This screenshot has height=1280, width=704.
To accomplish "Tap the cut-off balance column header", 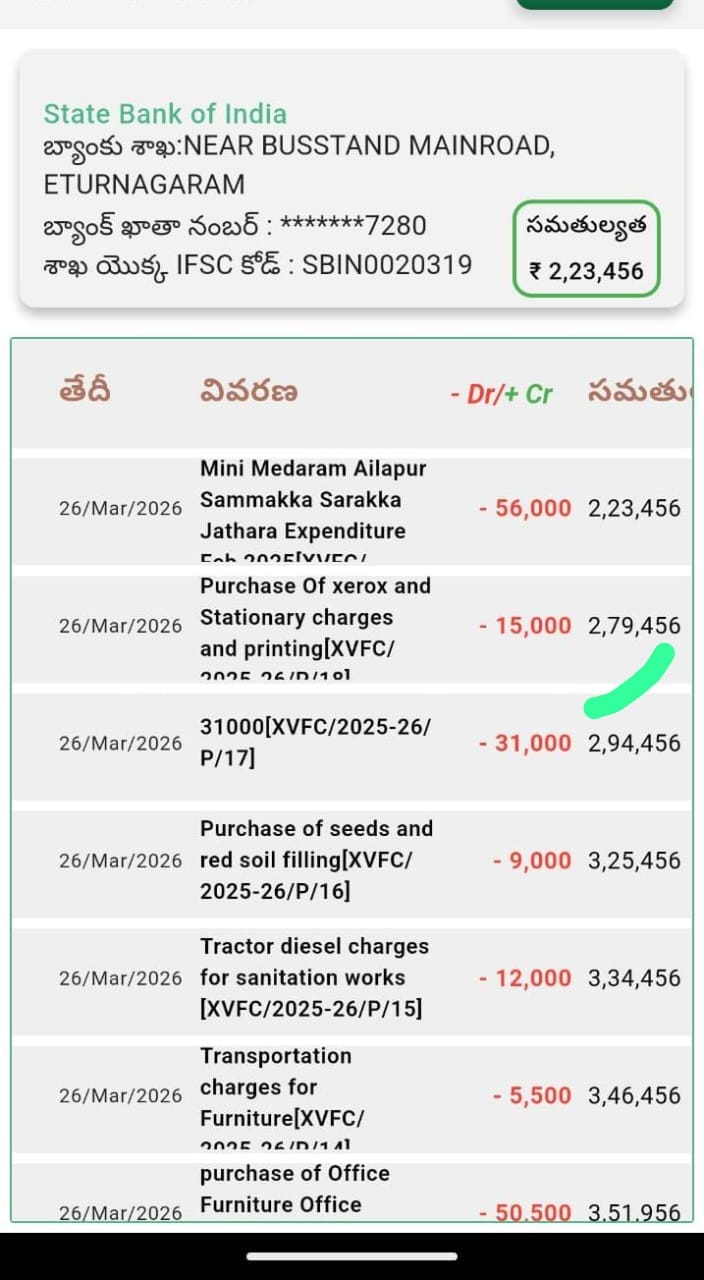I will point(639,392).
